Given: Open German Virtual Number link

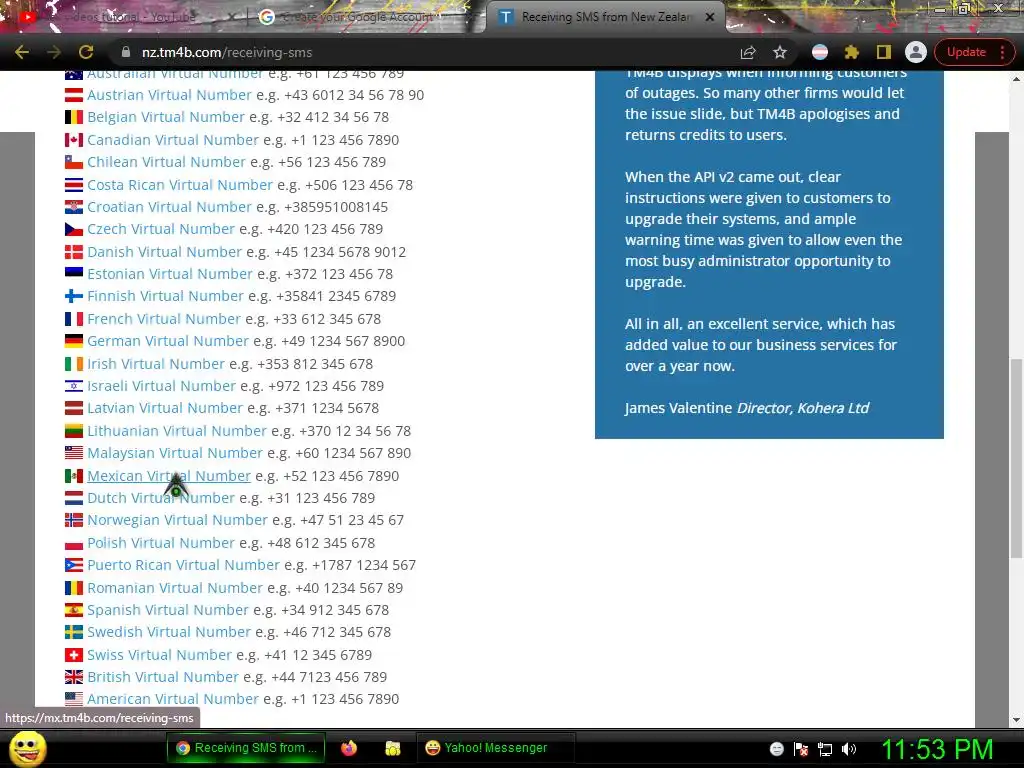Looking at the screenshot, I should click(x=168, y=342).
